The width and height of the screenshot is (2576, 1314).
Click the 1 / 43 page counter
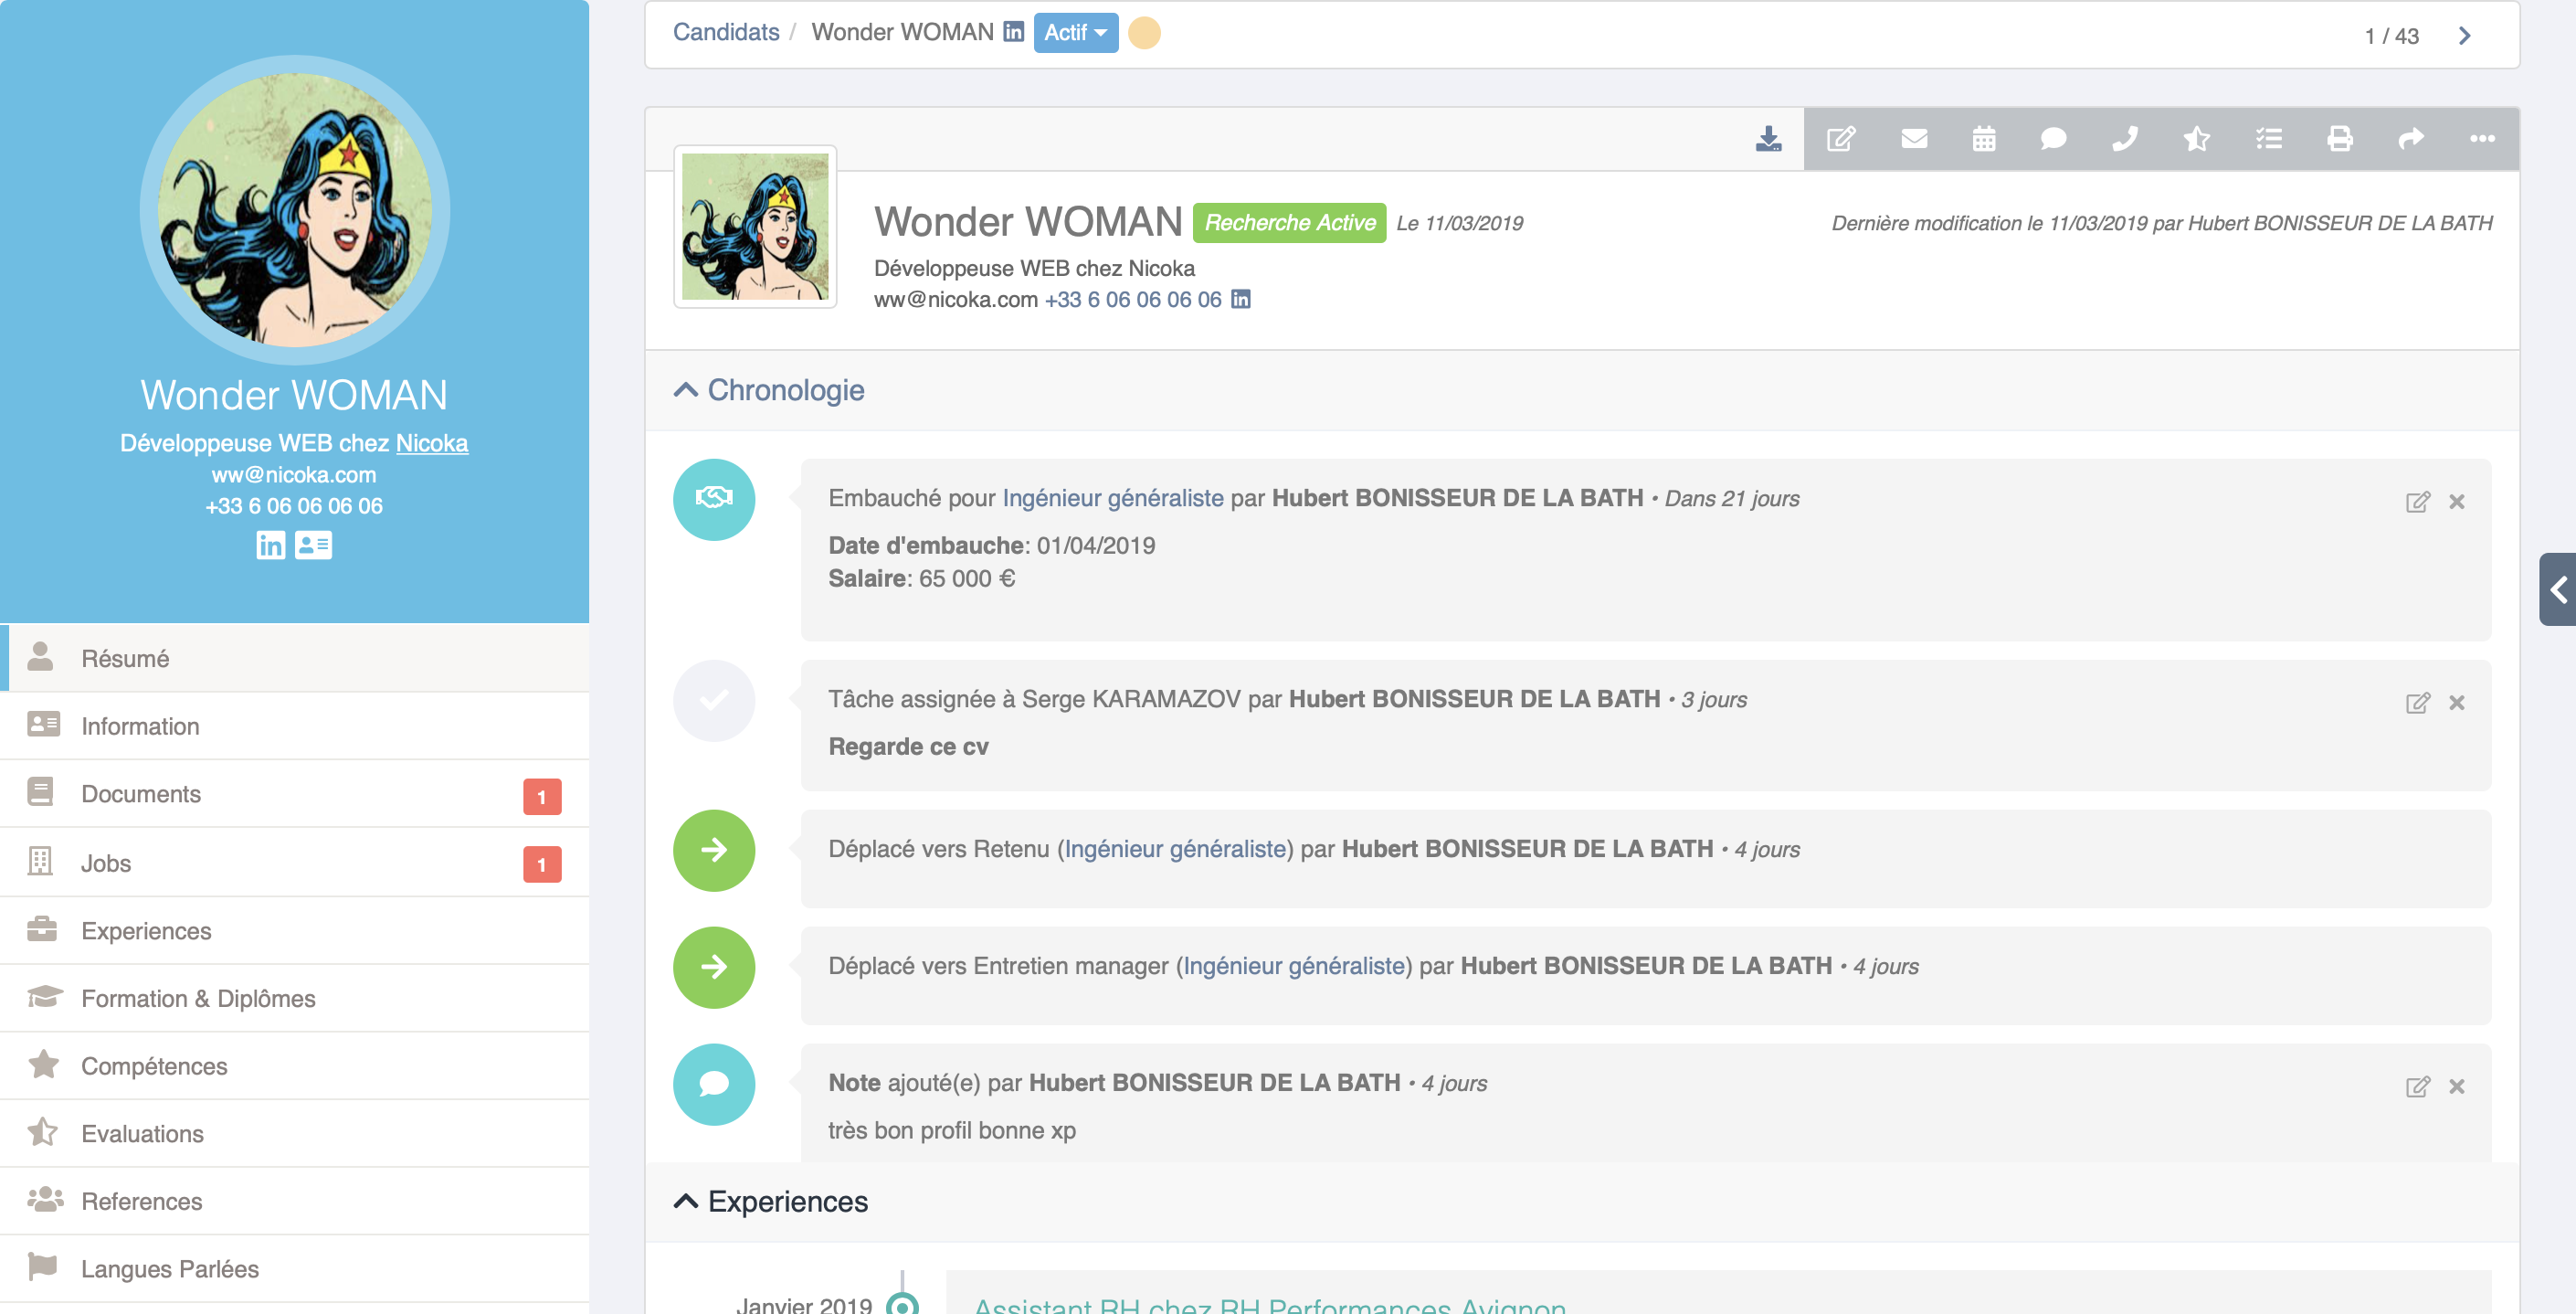click(2391, 36)
